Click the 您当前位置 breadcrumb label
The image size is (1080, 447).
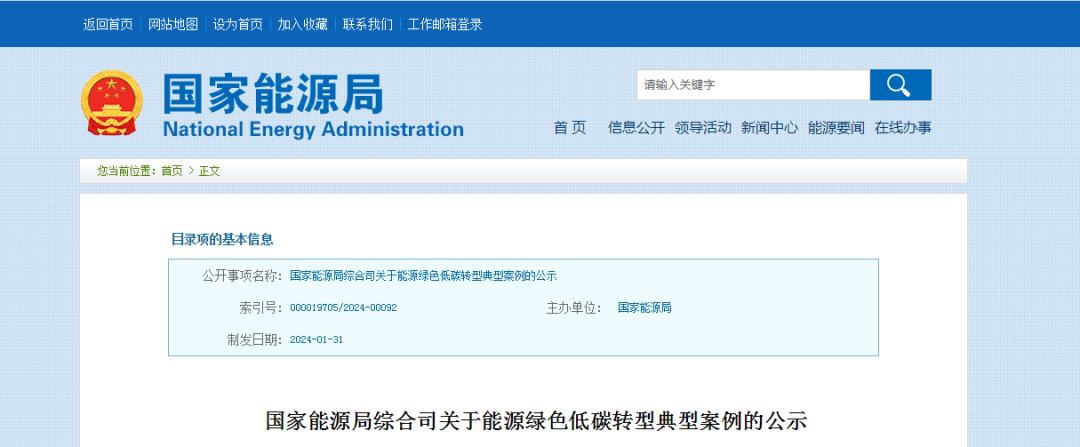pyautogui.click(x=126, y=171)
